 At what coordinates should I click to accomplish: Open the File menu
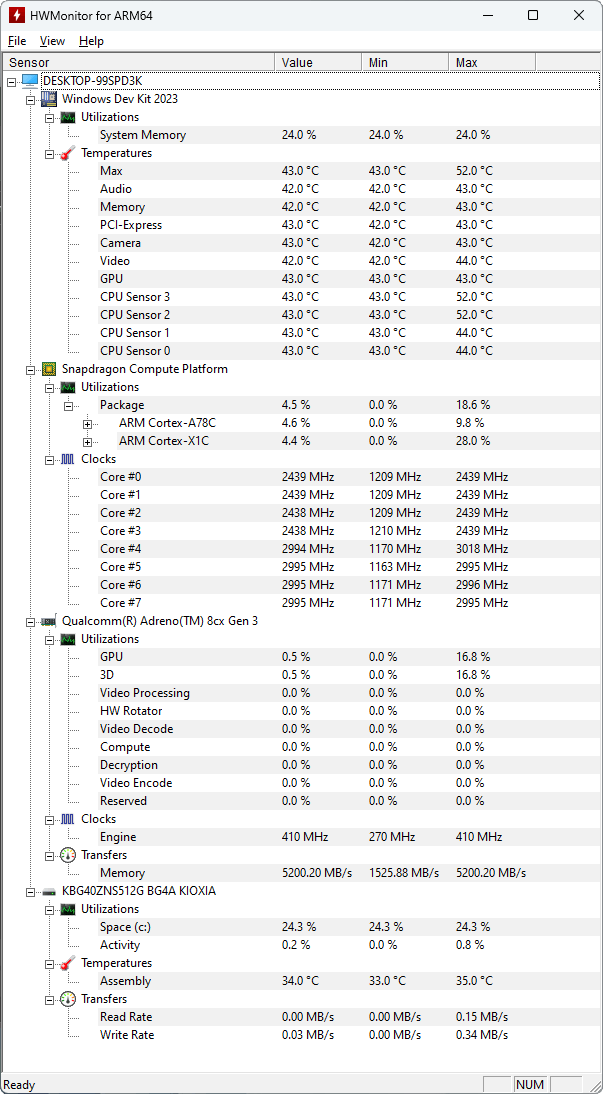tap(16, 41)
